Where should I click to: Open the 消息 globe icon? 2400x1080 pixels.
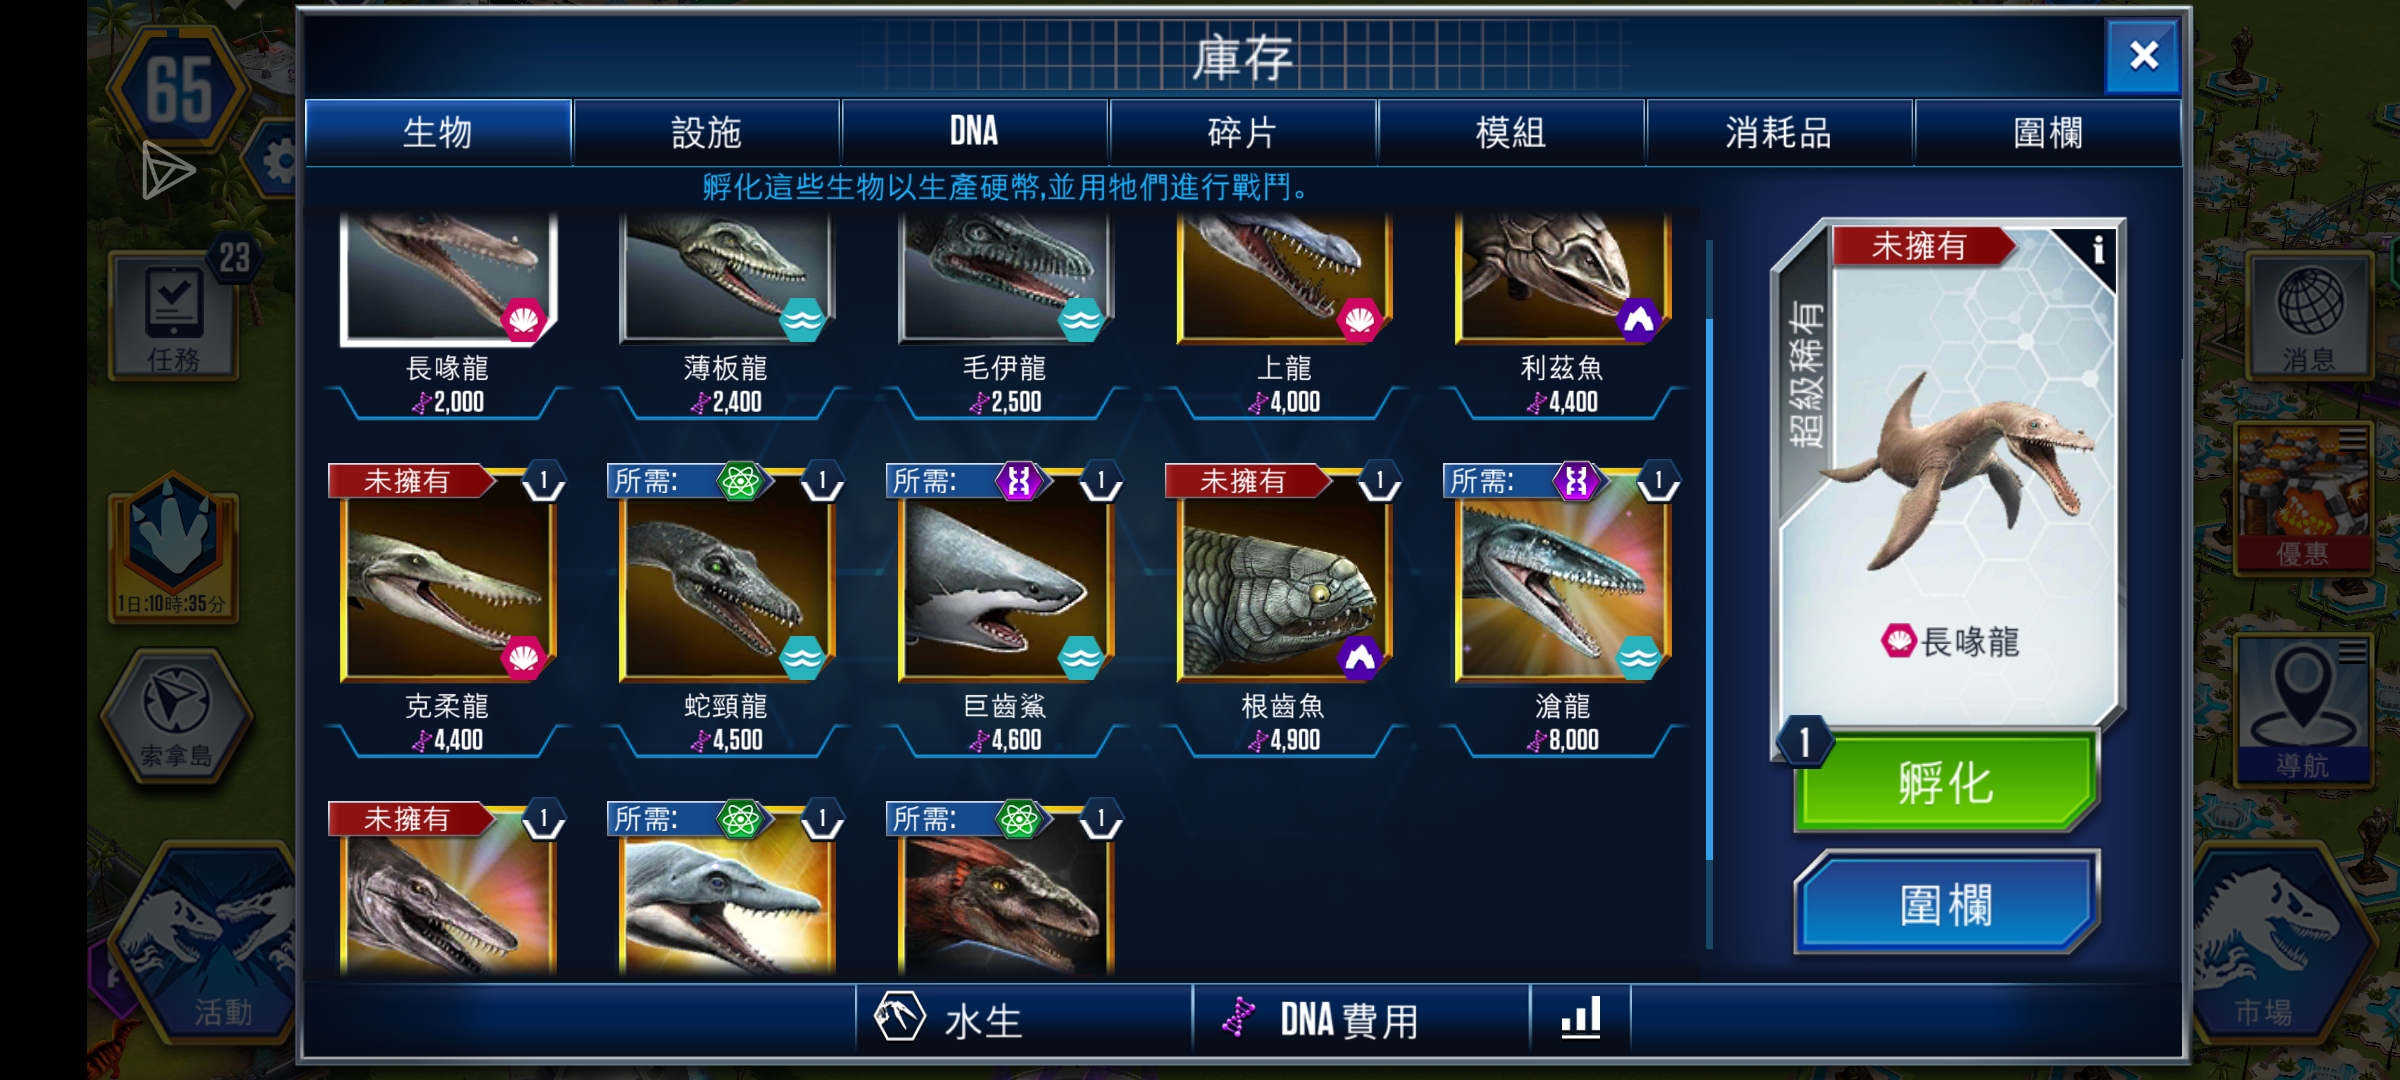2308,315
